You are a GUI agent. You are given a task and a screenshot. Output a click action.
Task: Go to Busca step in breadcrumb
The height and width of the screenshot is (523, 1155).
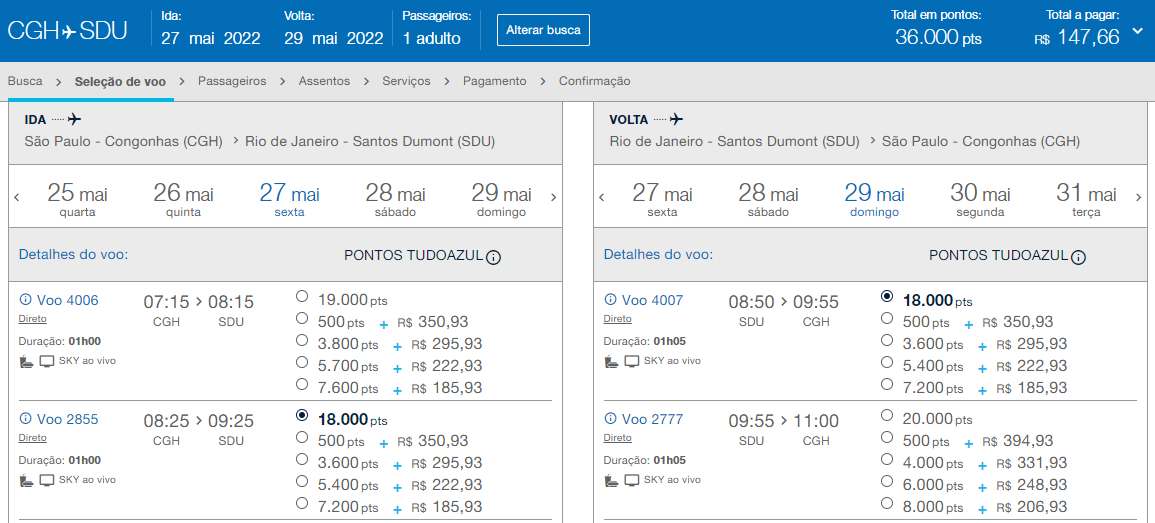pyautogui.click(x=25, y=81)
